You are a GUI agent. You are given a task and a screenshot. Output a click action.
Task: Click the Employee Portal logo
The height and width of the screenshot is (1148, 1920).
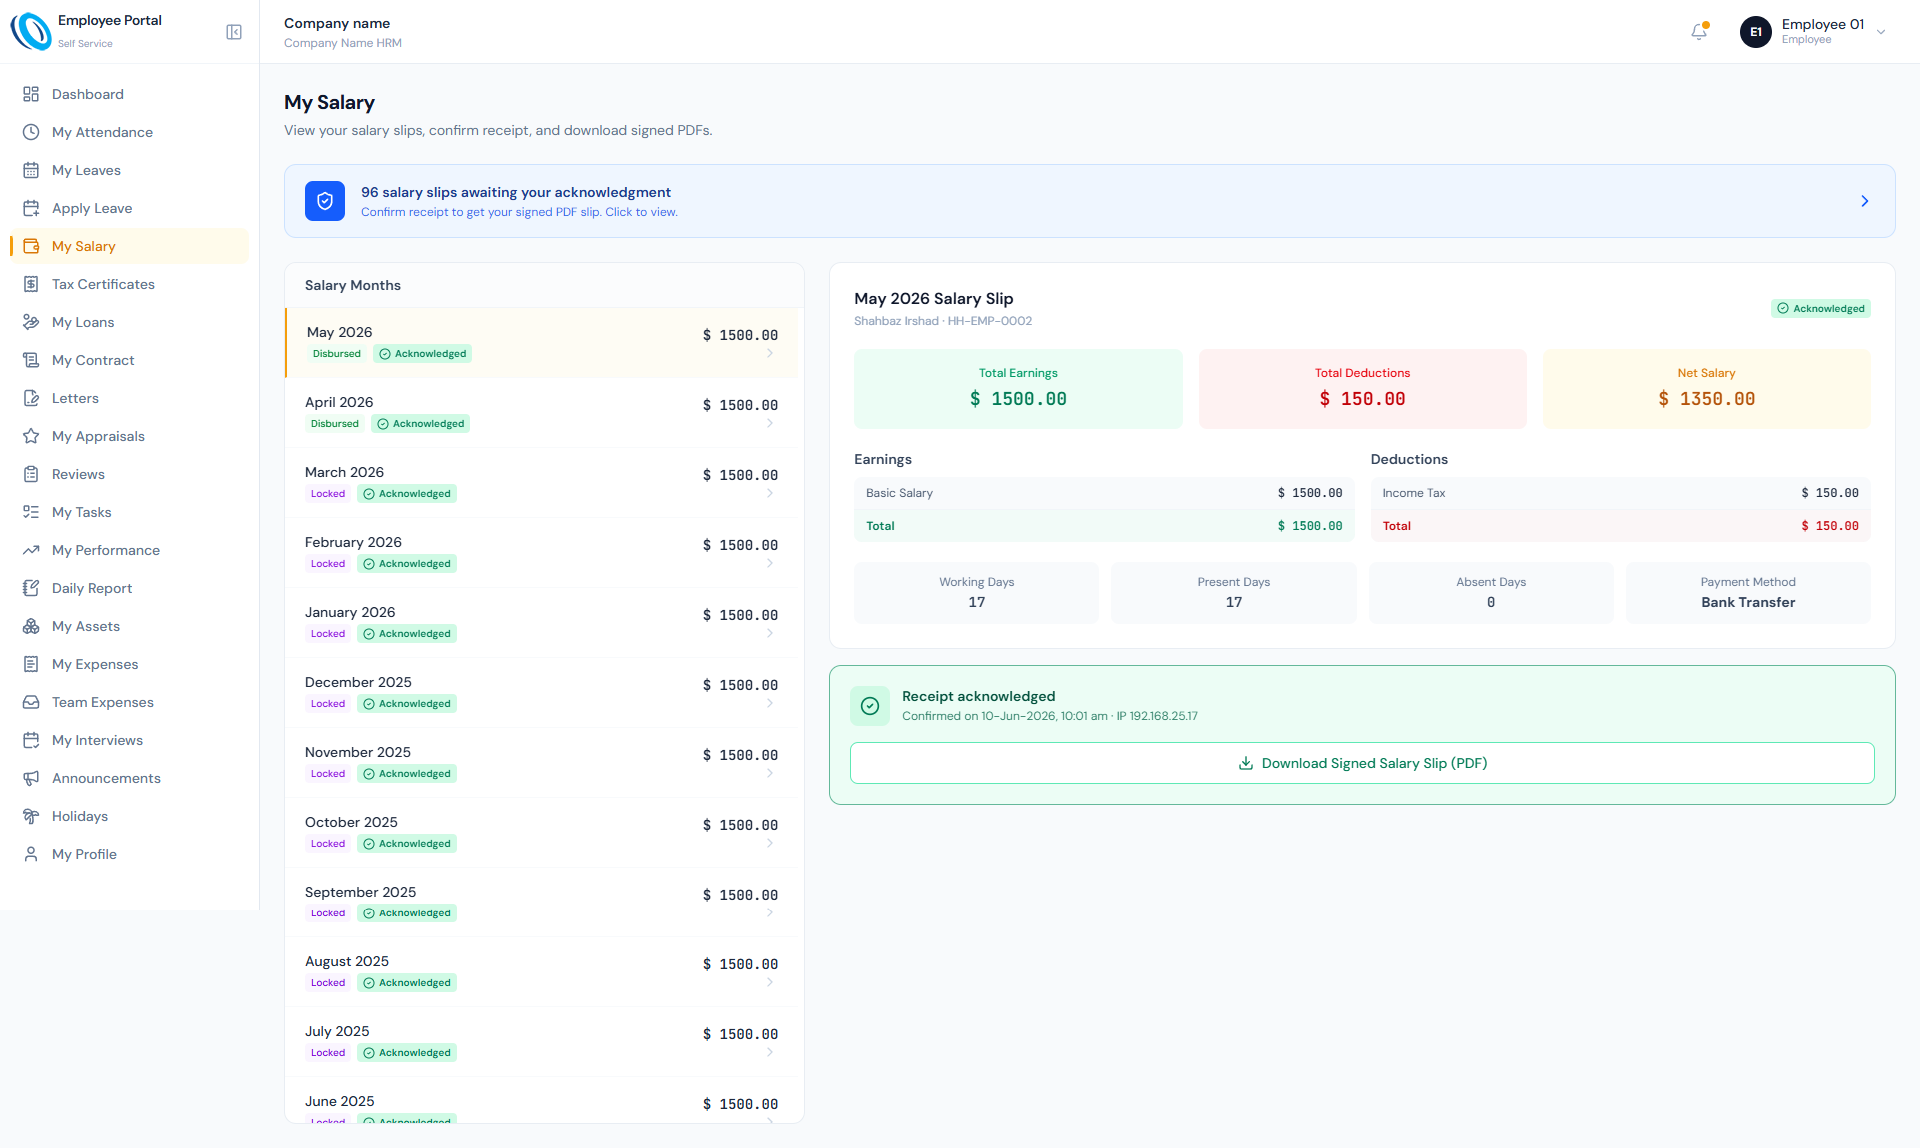[x=30, y=31]
